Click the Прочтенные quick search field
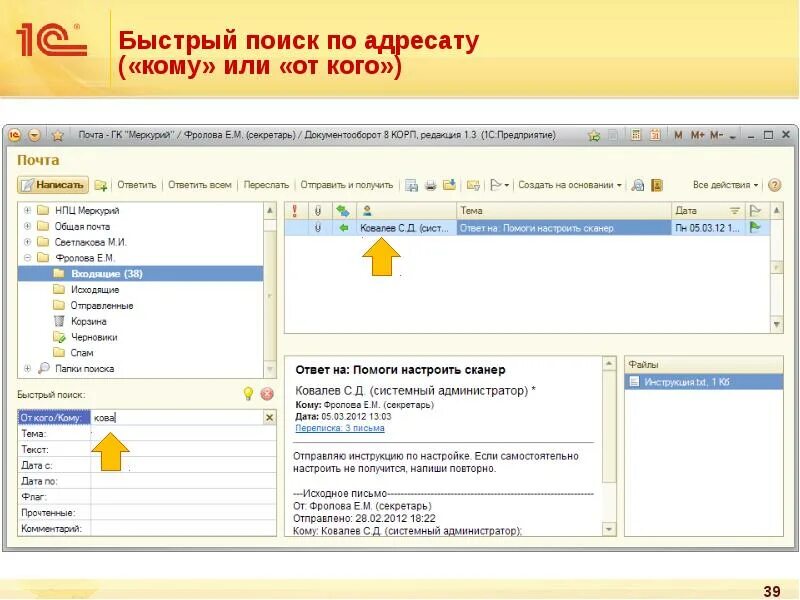Image resolution: width=800 pixels, height=600 pixels. (183, 512)
